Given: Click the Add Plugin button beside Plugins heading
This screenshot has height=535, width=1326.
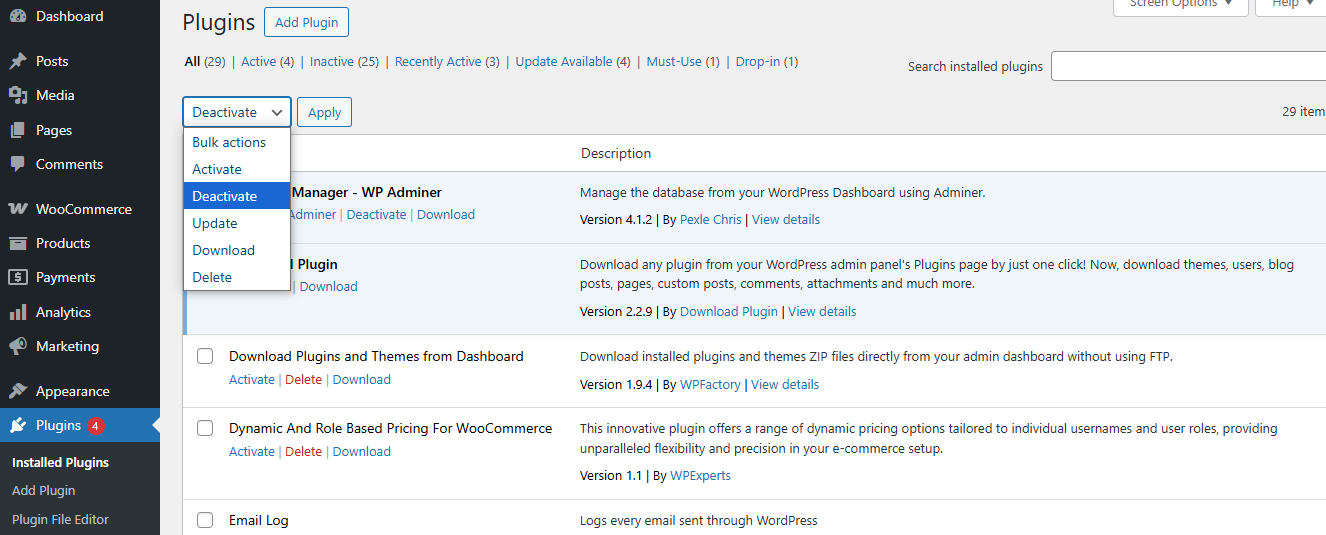Looking at the screenshot, I should pyautogui.click(x=307, y=22).
